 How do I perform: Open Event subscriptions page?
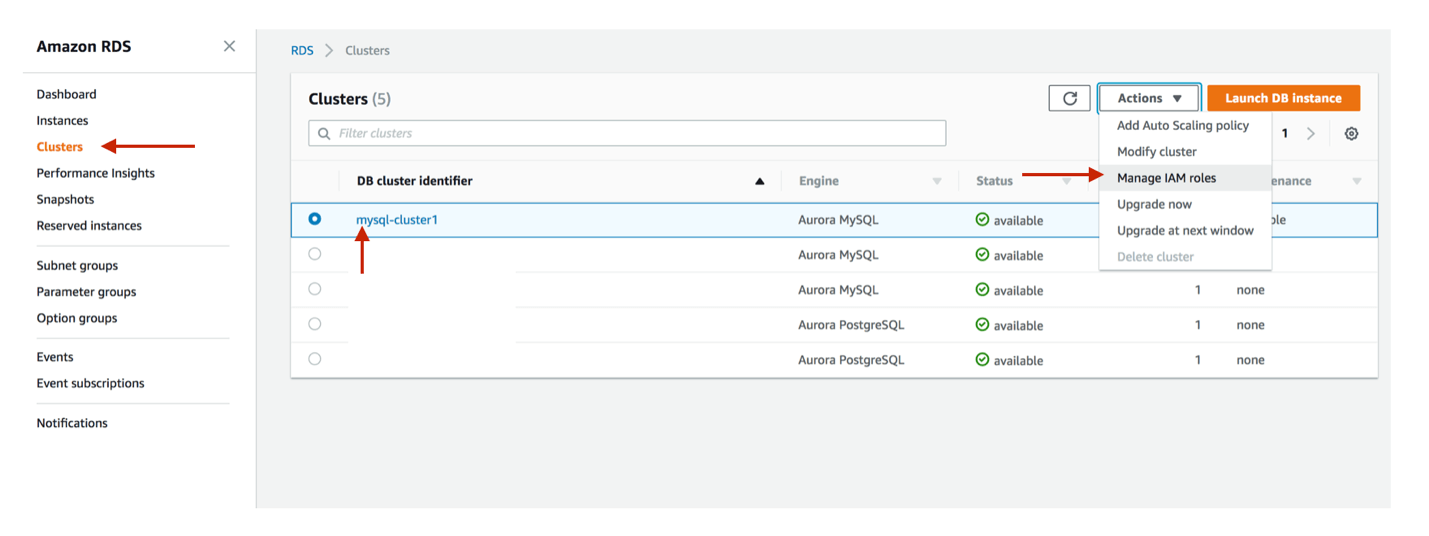90,383
